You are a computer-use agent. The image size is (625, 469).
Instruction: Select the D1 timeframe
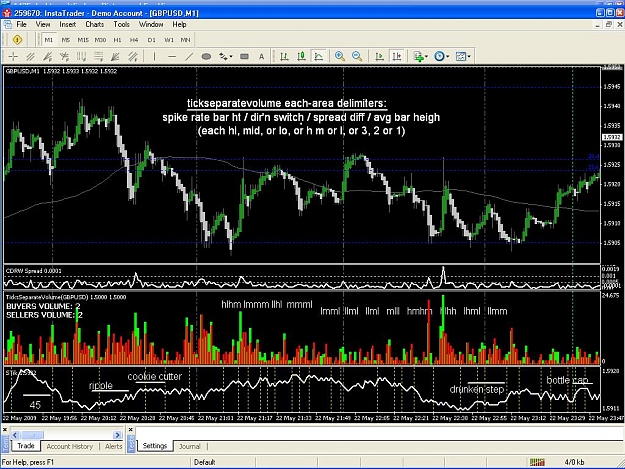tap(151, 40)
